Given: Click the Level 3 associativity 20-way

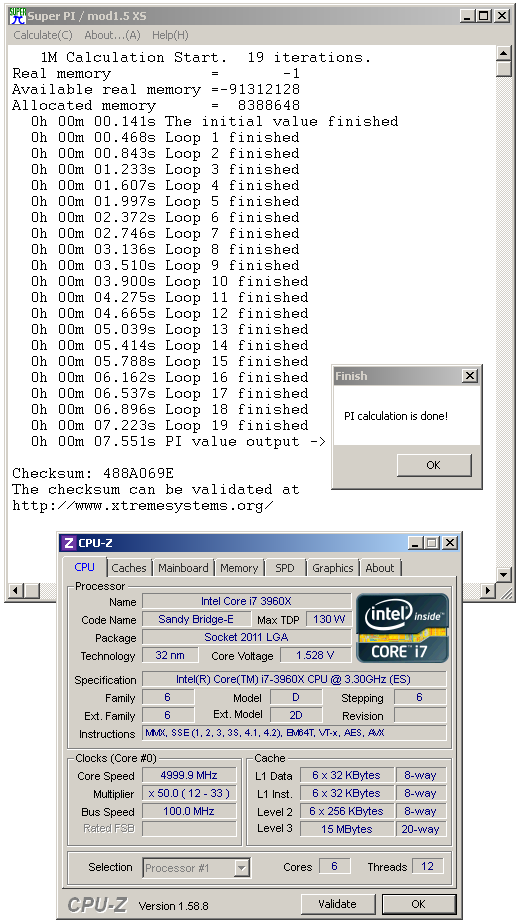Looking at the screenshot, I should tap(421, 829).
